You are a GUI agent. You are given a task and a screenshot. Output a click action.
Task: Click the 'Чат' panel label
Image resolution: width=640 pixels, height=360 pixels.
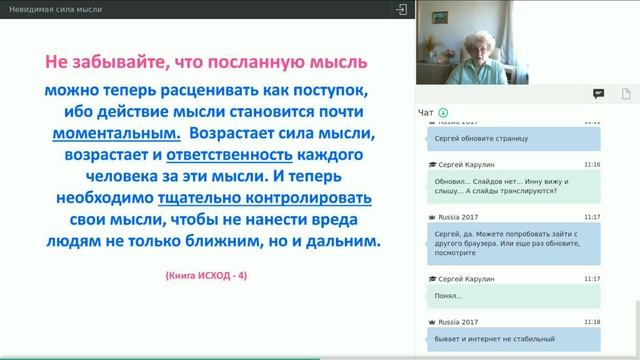pos(425,113)
